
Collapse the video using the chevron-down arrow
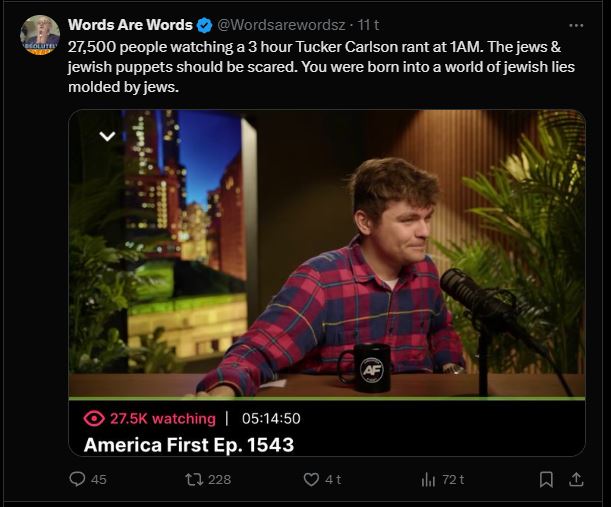[107, 136]
